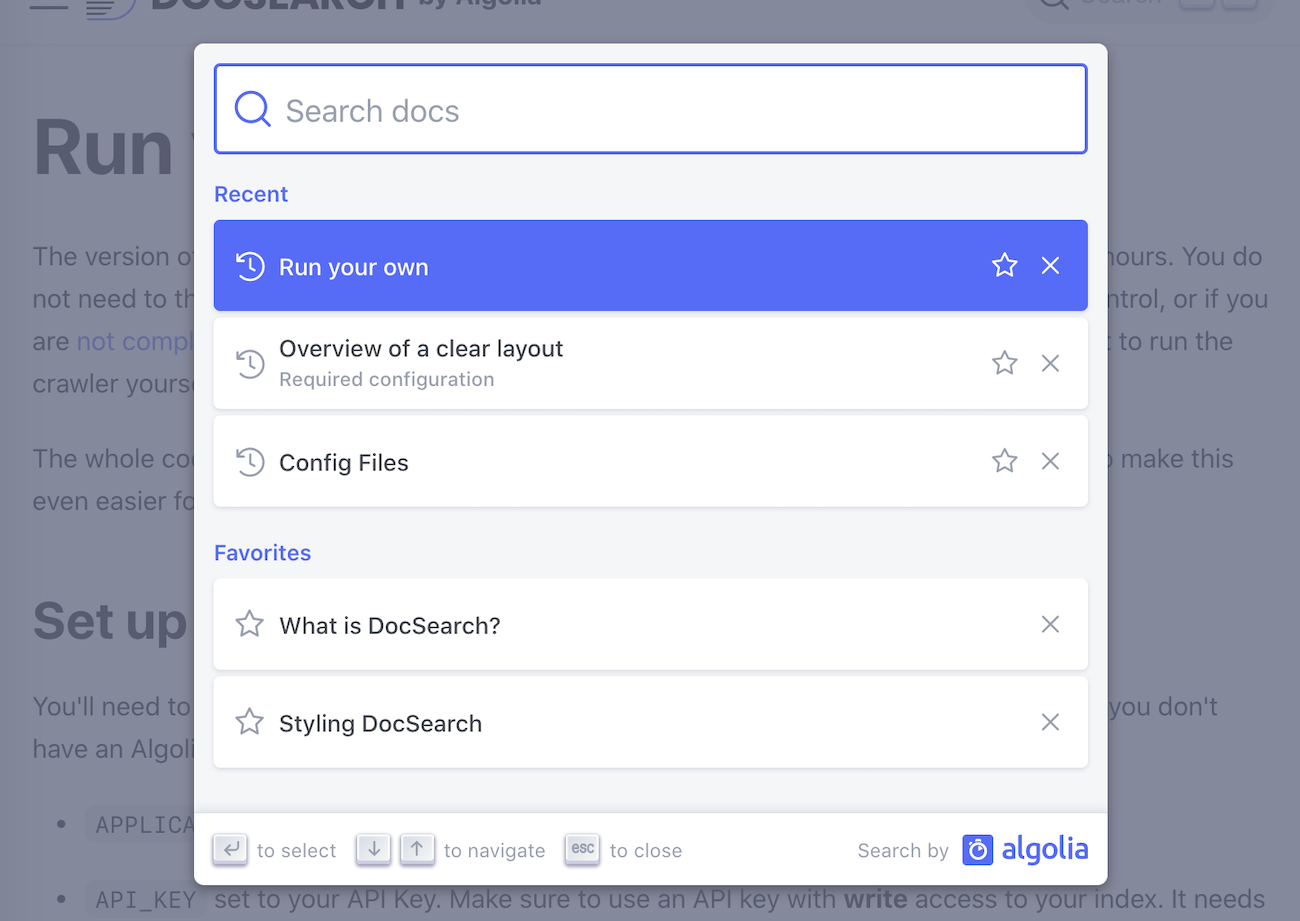Click the esc key hint icon in footer

point(582,849)
